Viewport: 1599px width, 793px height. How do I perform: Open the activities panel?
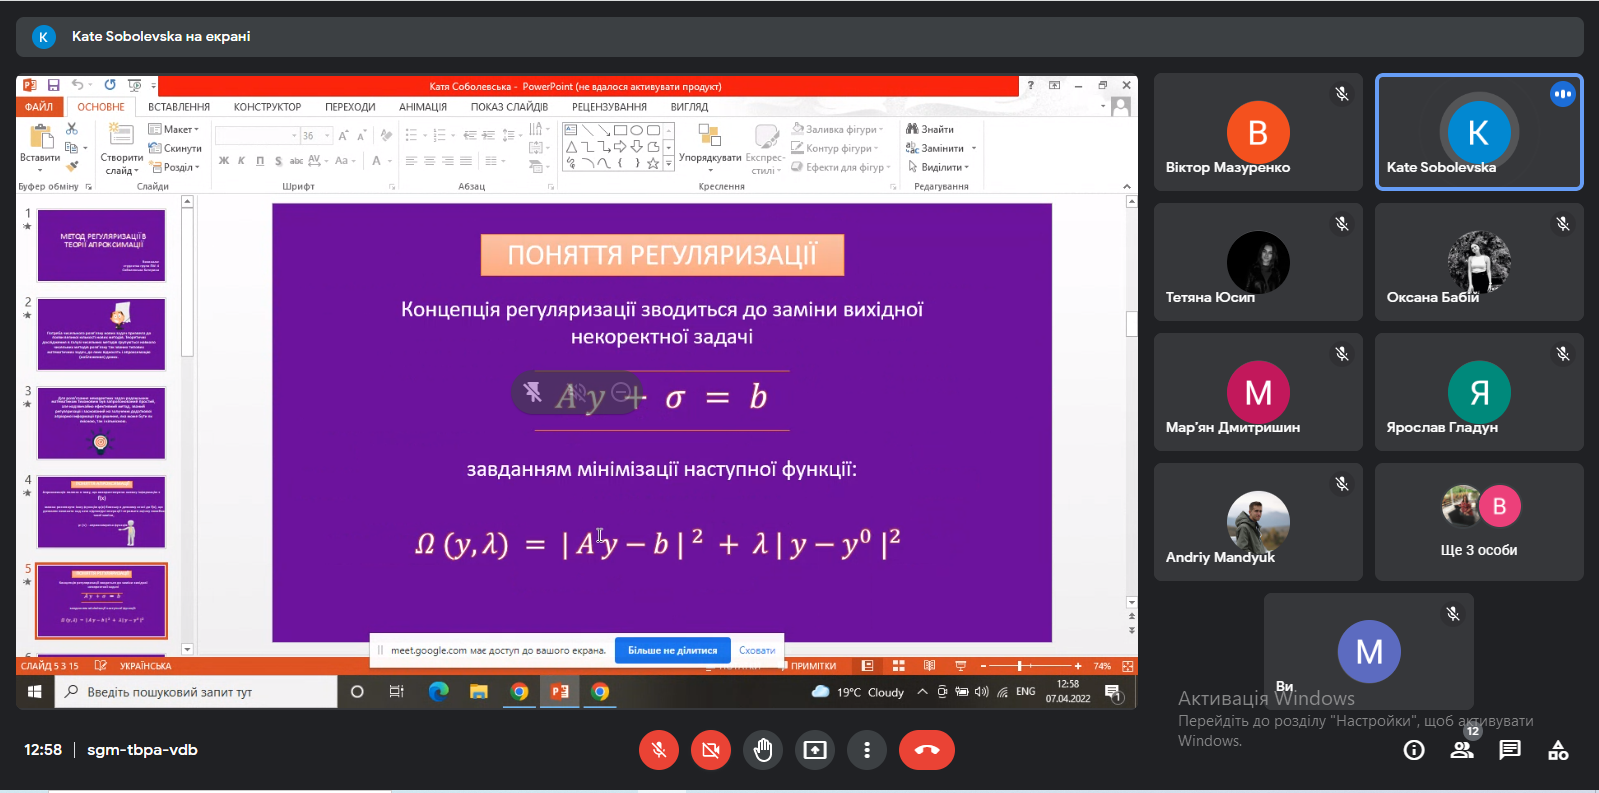[1558, 750]
